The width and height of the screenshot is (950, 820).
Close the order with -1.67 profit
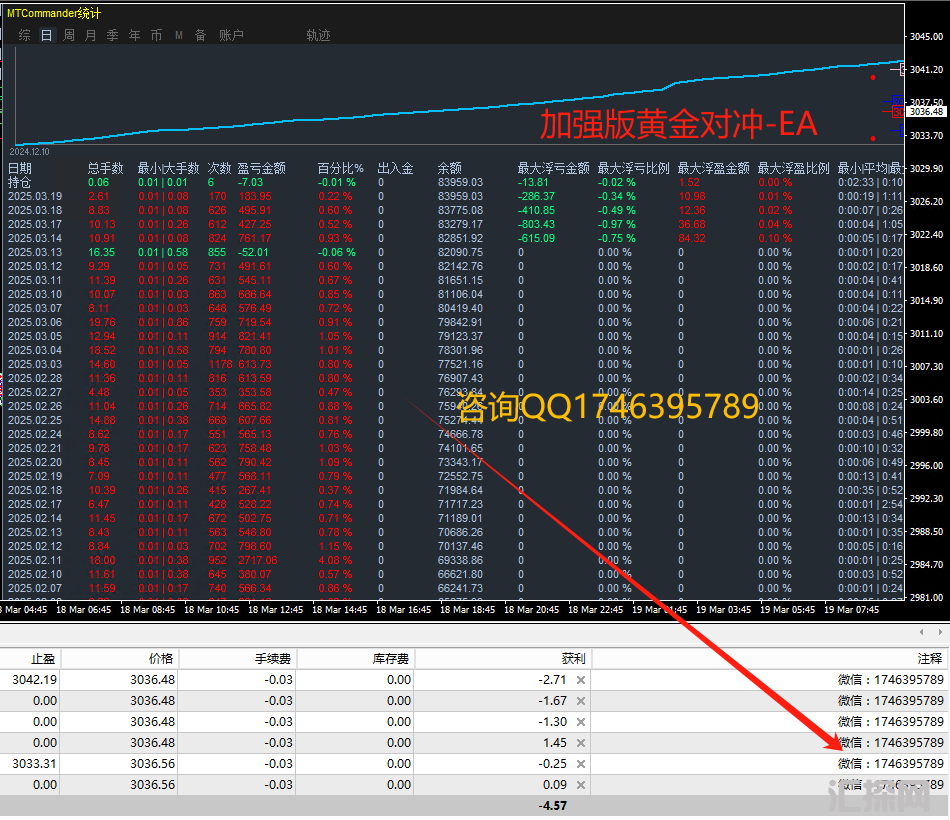pos(581,701)
